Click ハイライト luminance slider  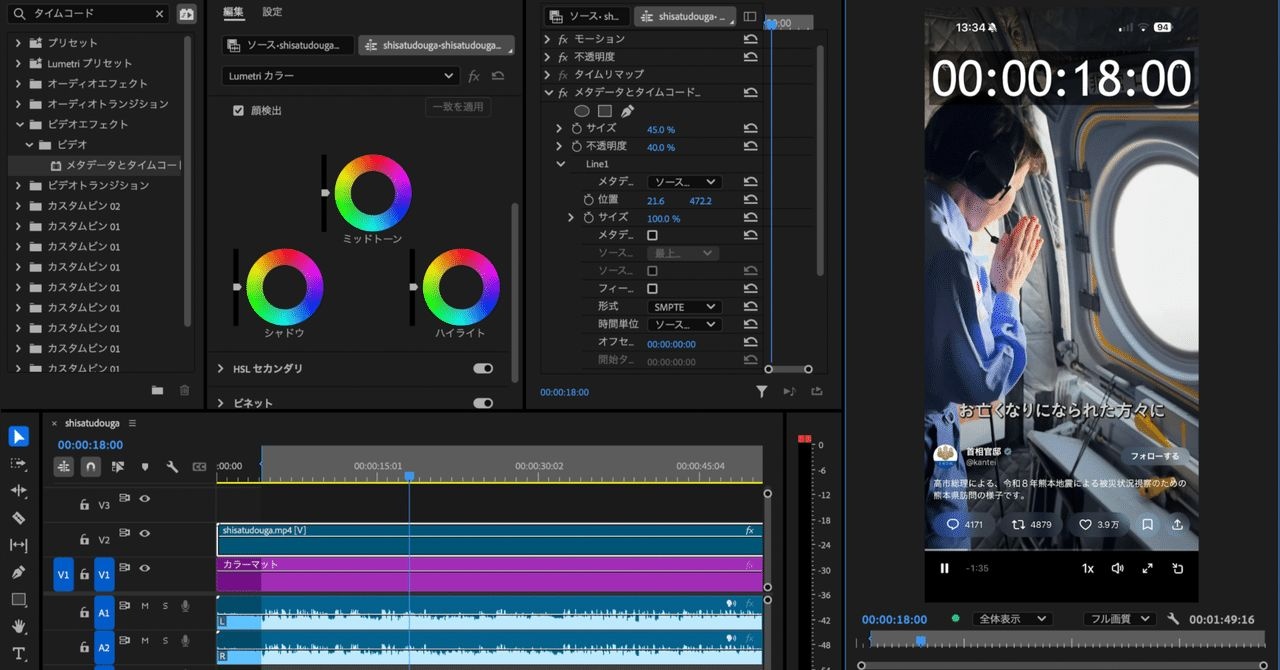coord(412,287)
